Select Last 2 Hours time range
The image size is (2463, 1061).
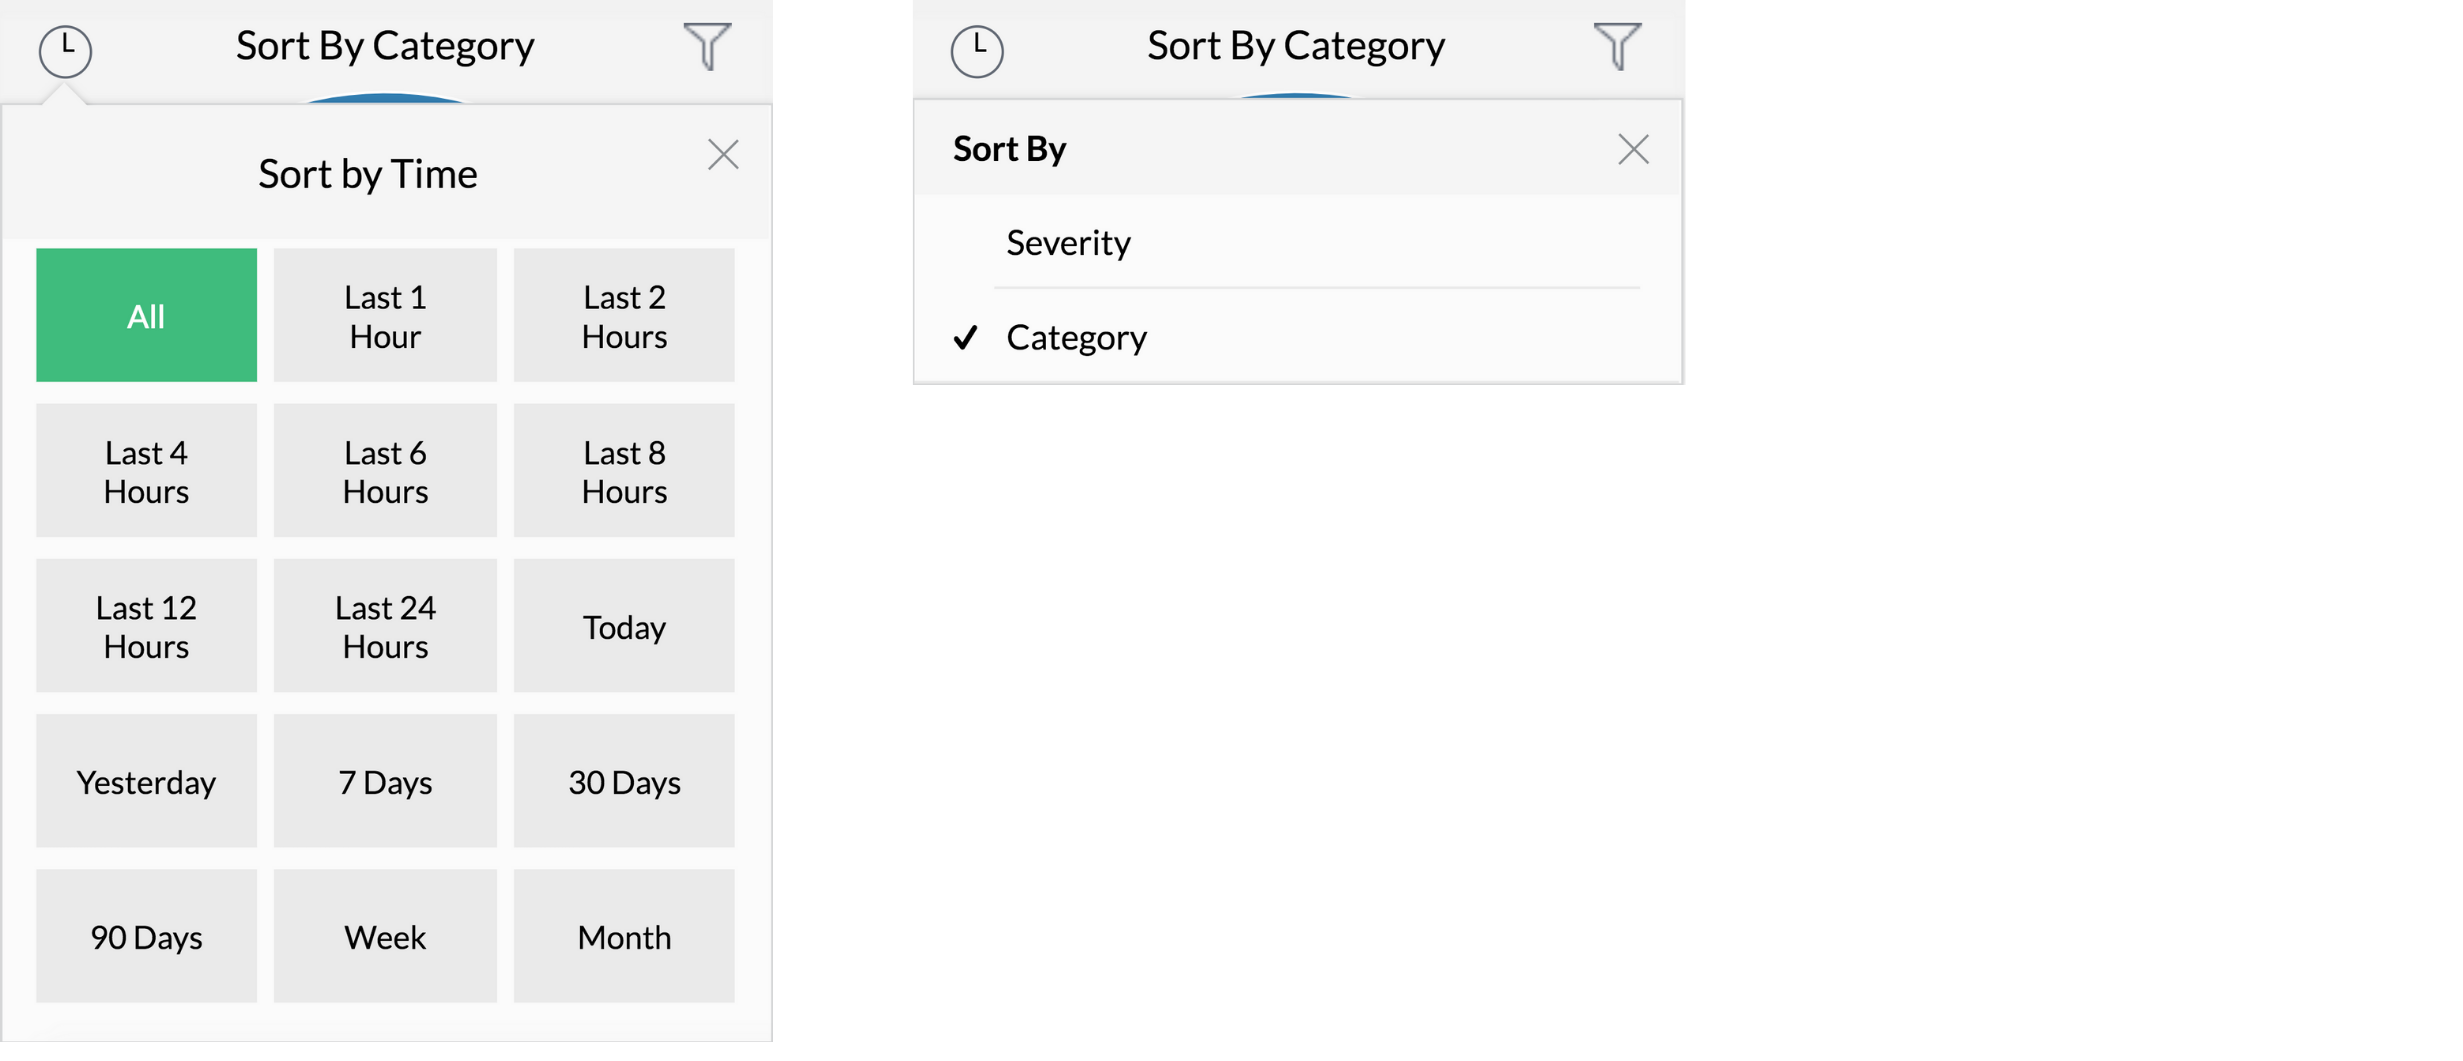(x=624, y=316)
